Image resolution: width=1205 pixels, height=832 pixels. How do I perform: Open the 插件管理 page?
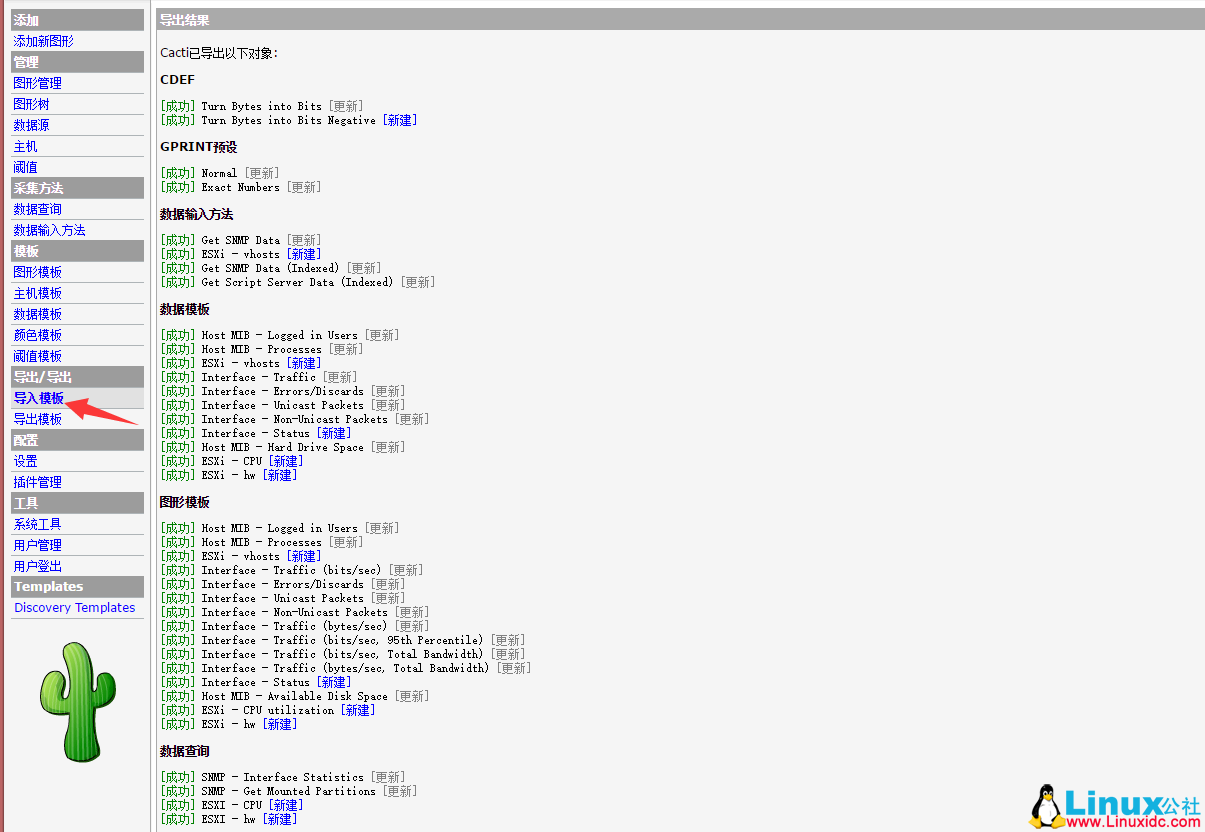pos(37,481)
